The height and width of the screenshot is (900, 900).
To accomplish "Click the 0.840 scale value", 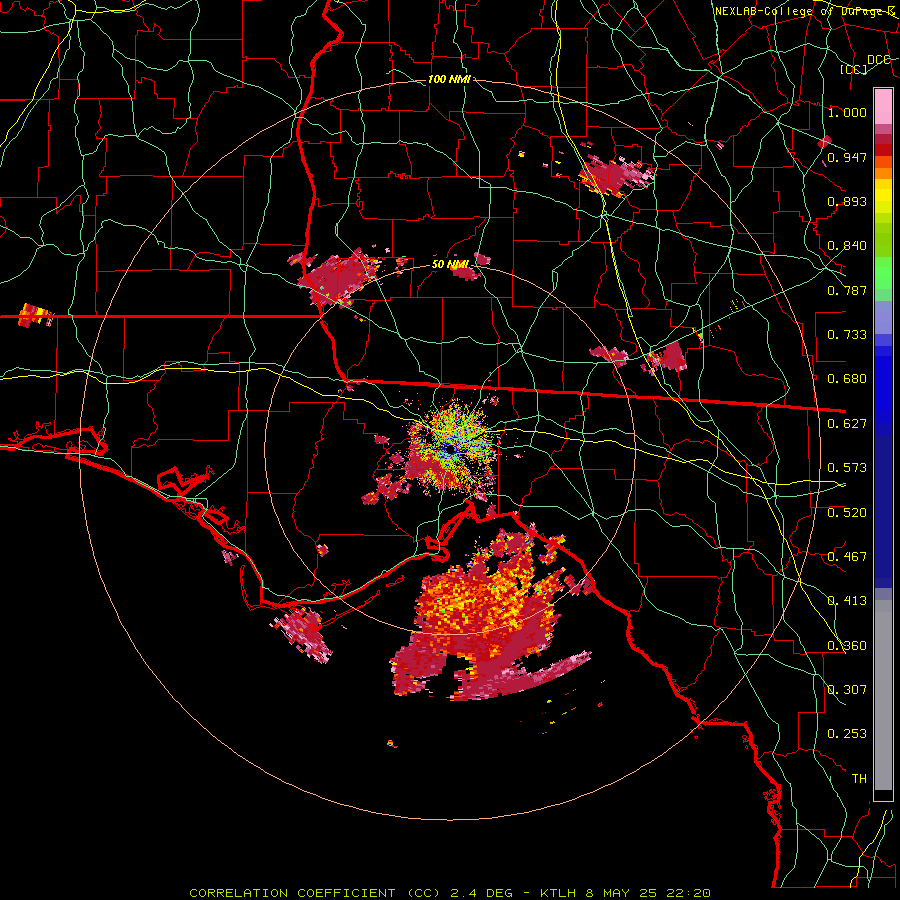I will tap(847, 246).
